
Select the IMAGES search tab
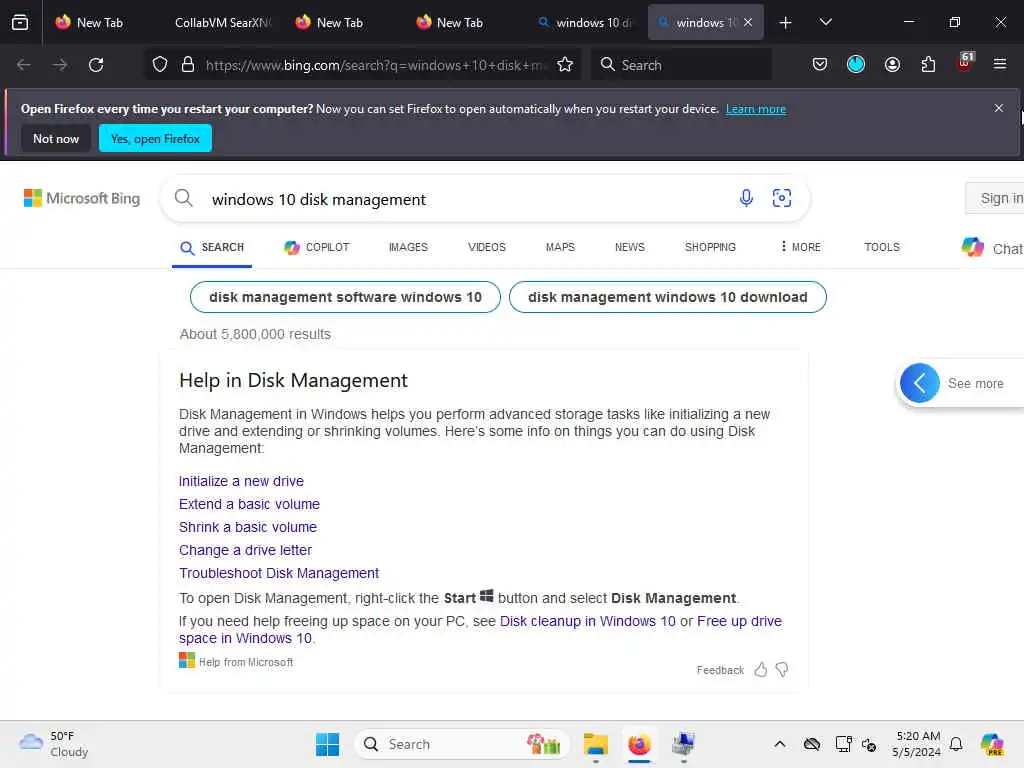[408, 247]
